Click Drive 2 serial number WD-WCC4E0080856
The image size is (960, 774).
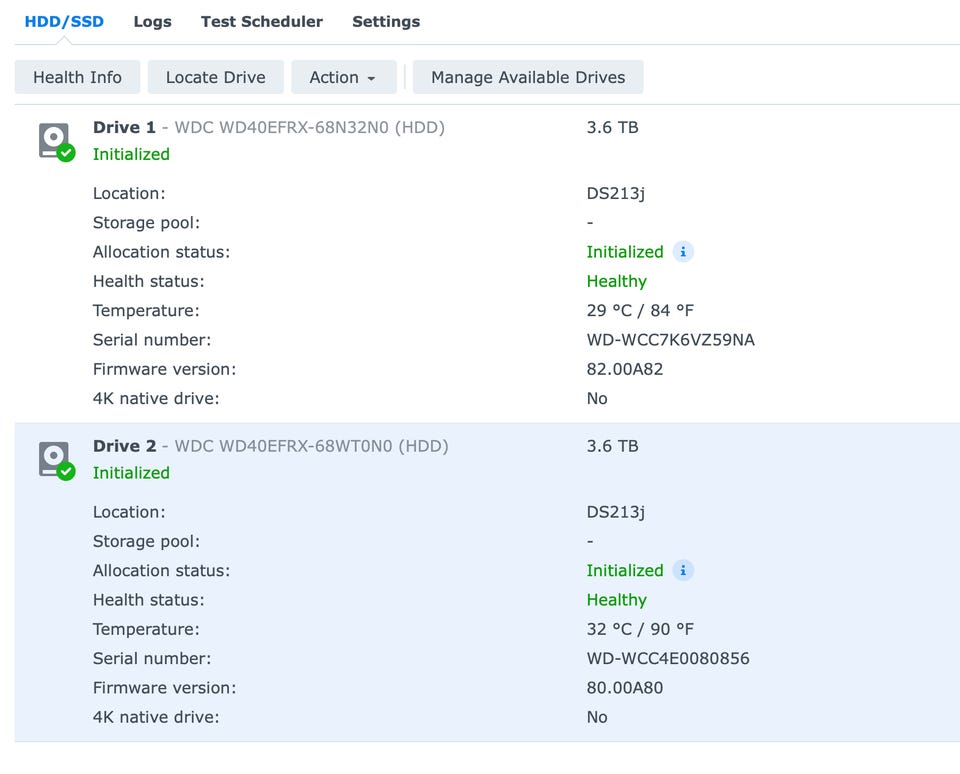click(x=667, y=658)
